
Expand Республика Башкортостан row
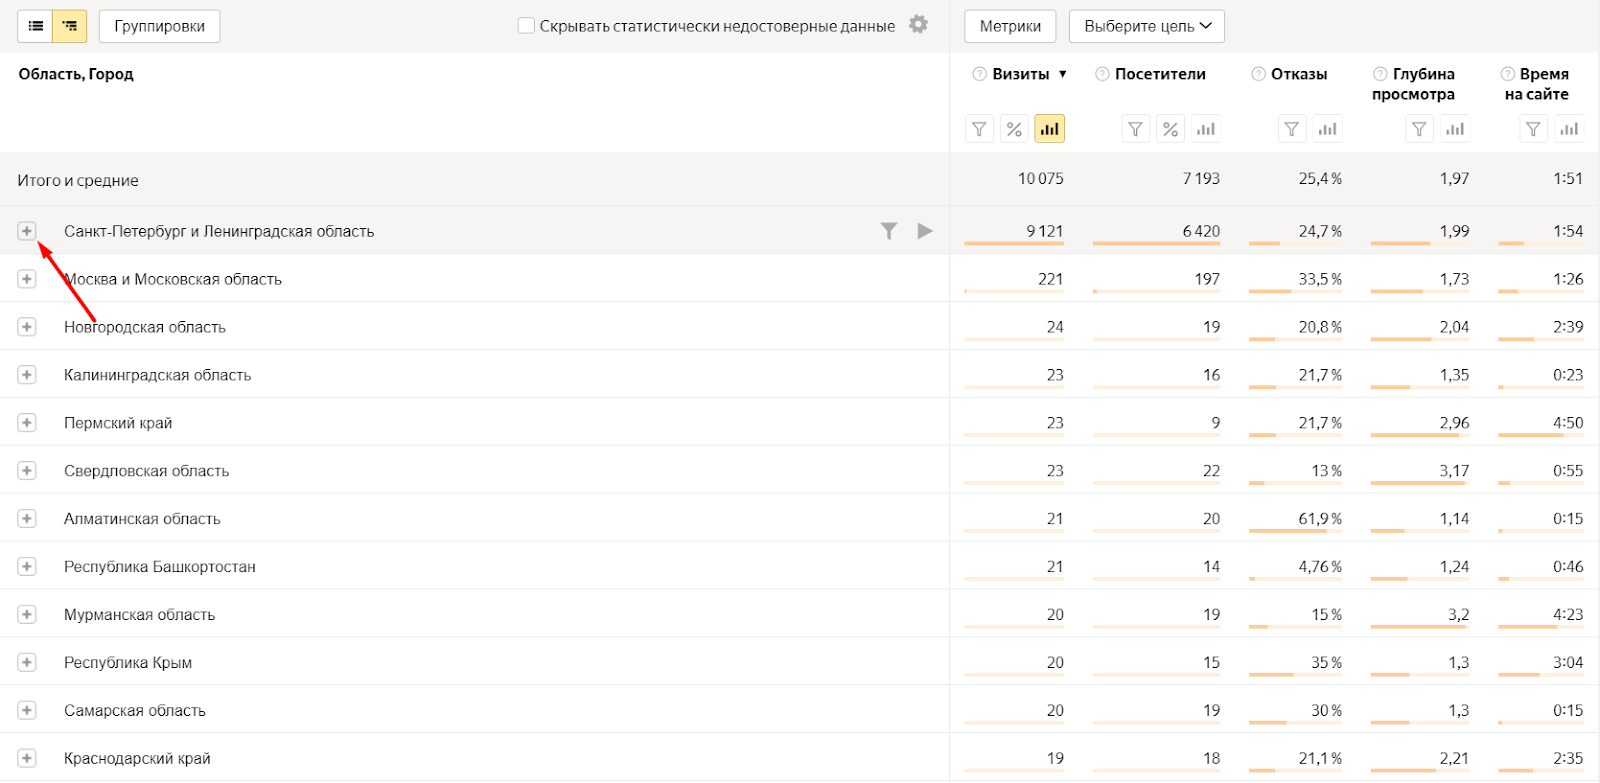[x=27, y=567]
